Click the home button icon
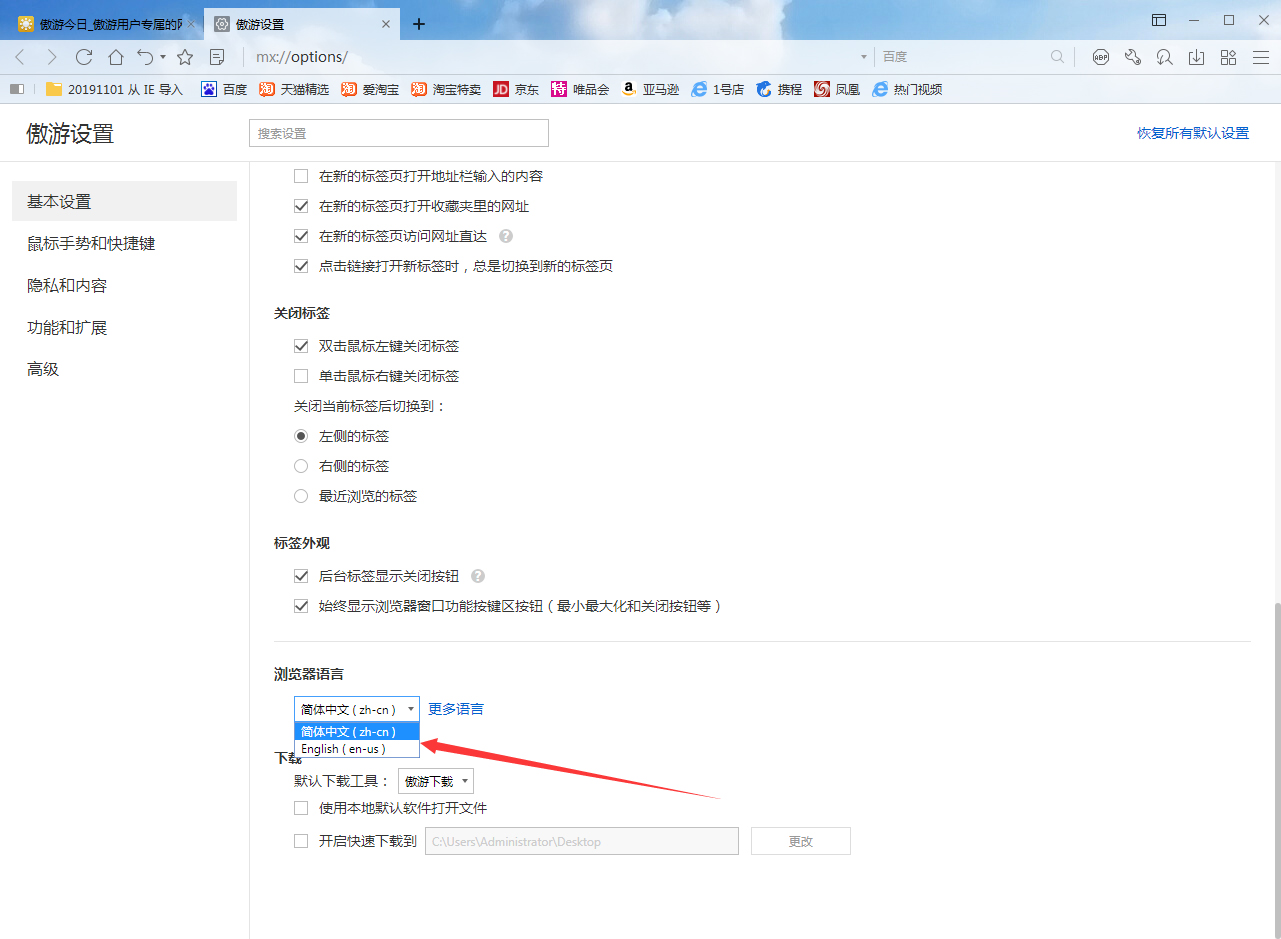 click(115, 57)
